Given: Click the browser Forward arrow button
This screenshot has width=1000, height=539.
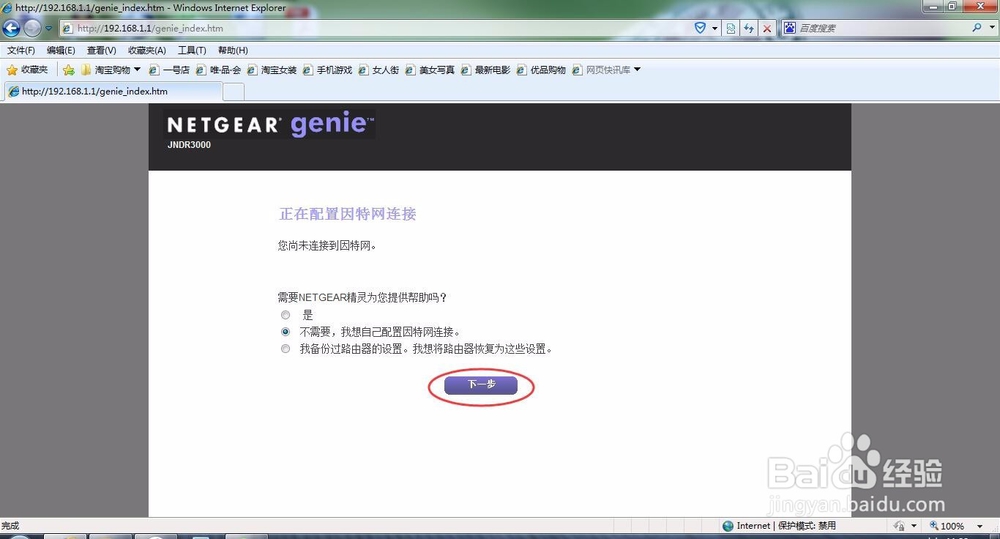Looking at the screenshot, I should click(x=32, y=28).
